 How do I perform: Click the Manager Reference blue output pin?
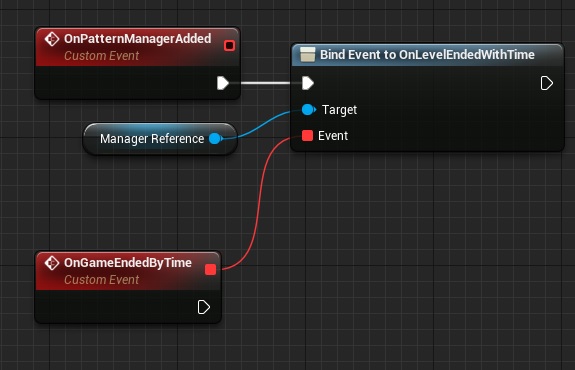point(216,139)
